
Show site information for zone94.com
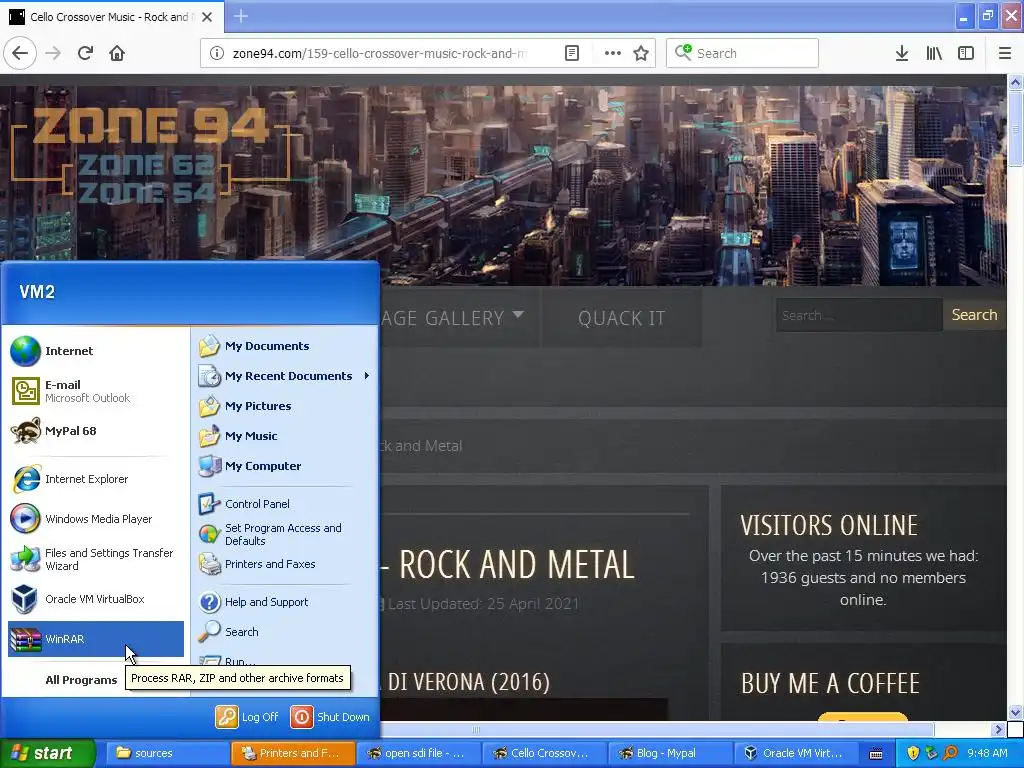coord(216,54)
